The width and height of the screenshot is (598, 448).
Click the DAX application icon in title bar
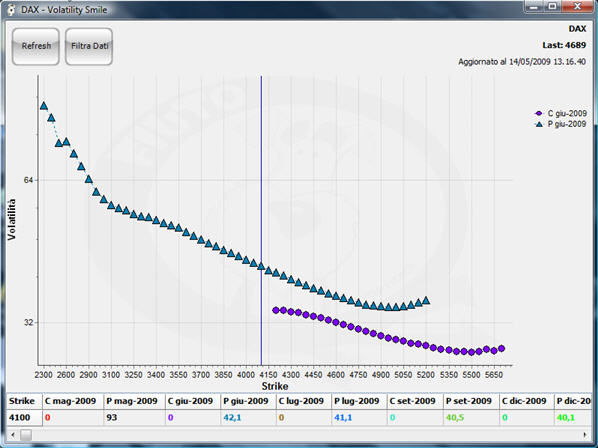tap(11, 10)
